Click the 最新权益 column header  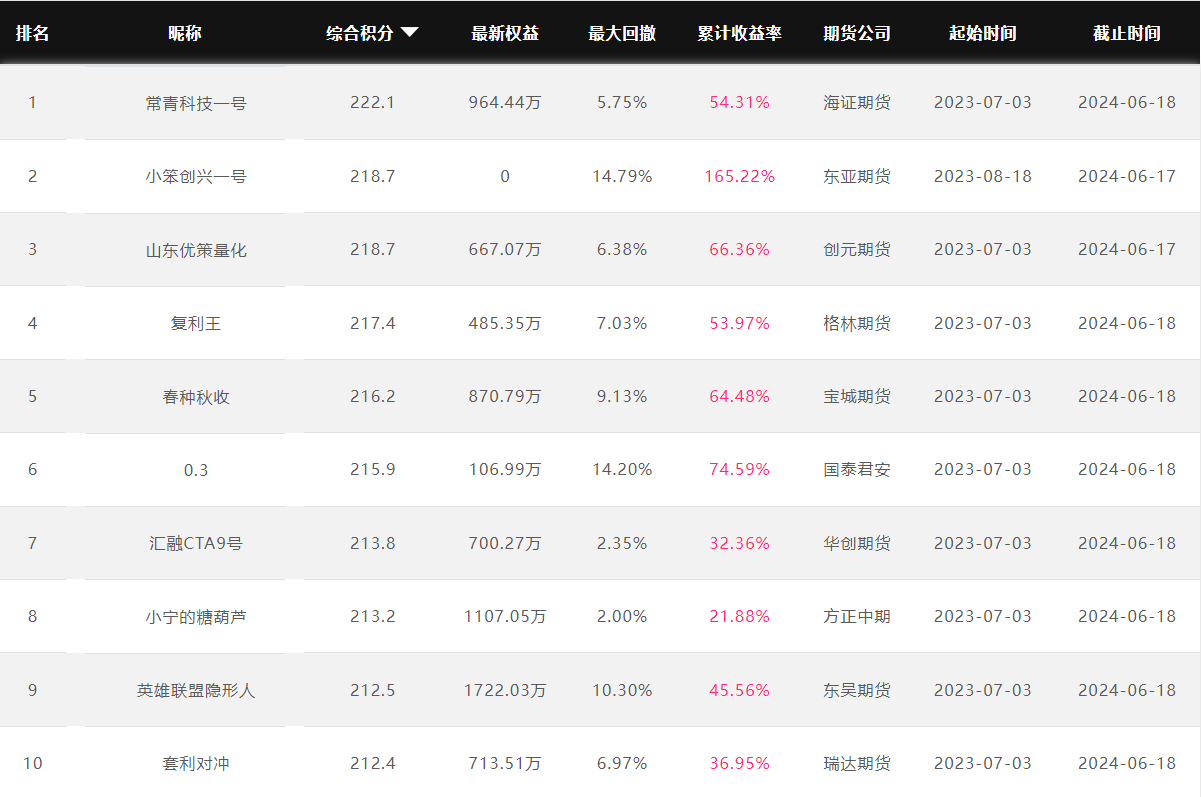click(505, 33)
